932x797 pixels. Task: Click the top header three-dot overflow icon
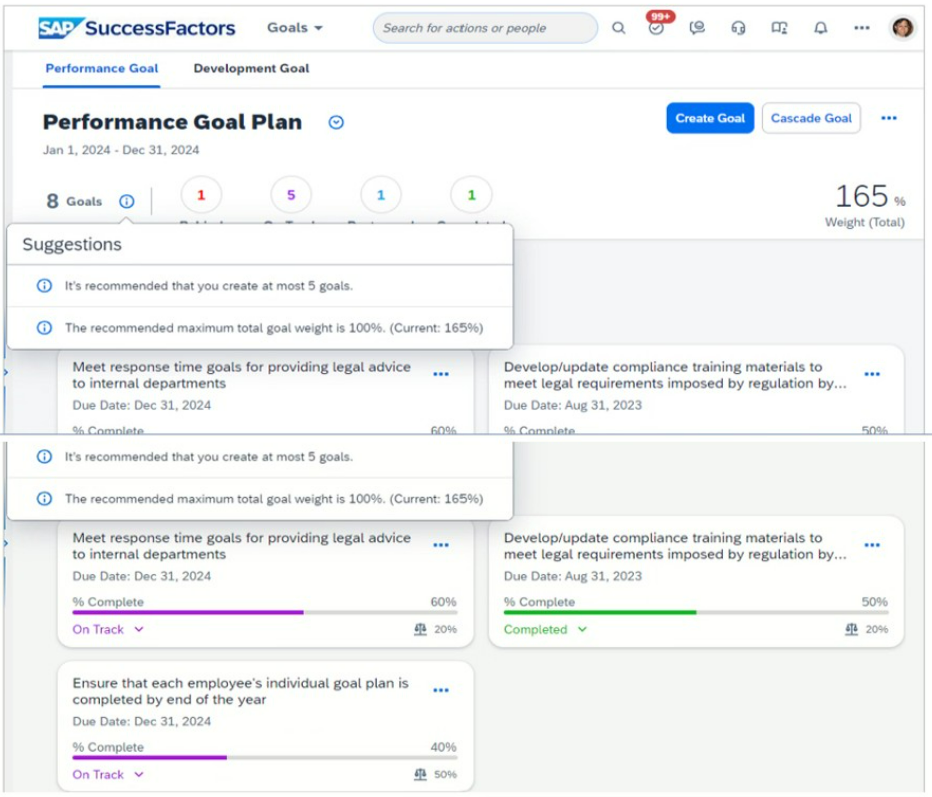[x=861, y=28]
